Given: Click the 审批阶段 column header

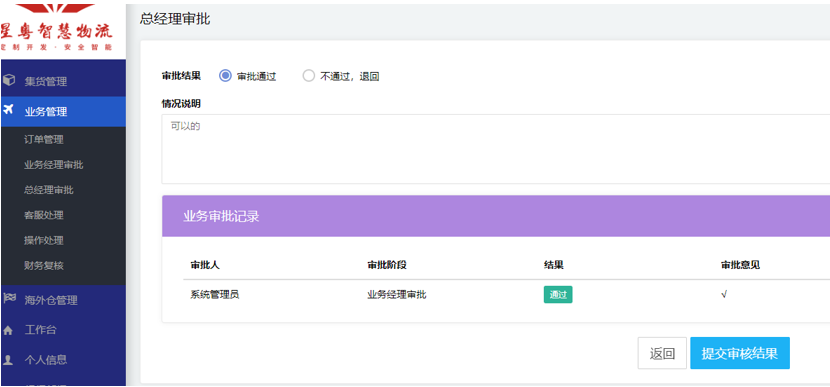Looking at the screenshot, I should (387, 265).
